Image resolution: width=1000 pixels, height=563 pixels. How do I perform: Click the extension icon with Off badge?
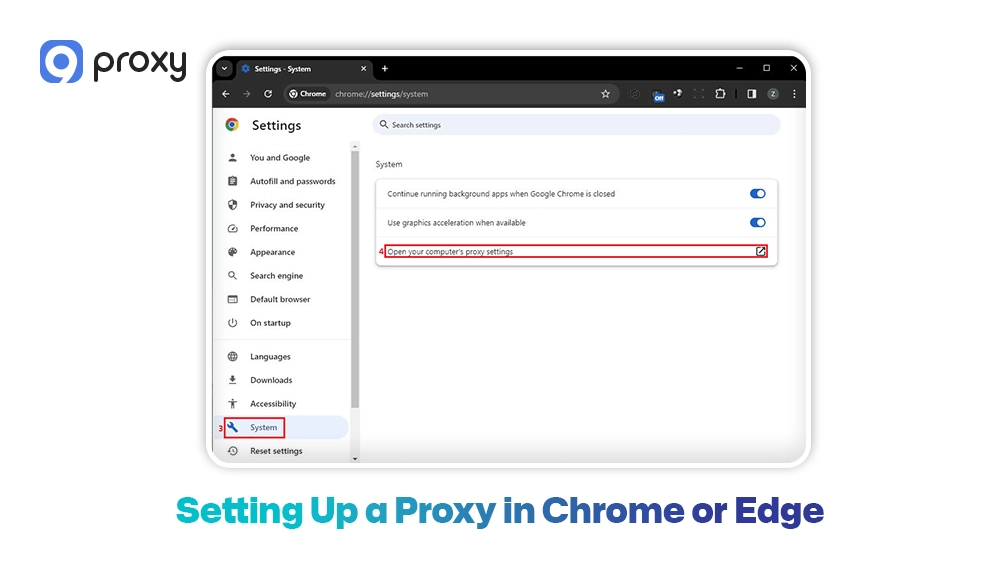point(658,96)
